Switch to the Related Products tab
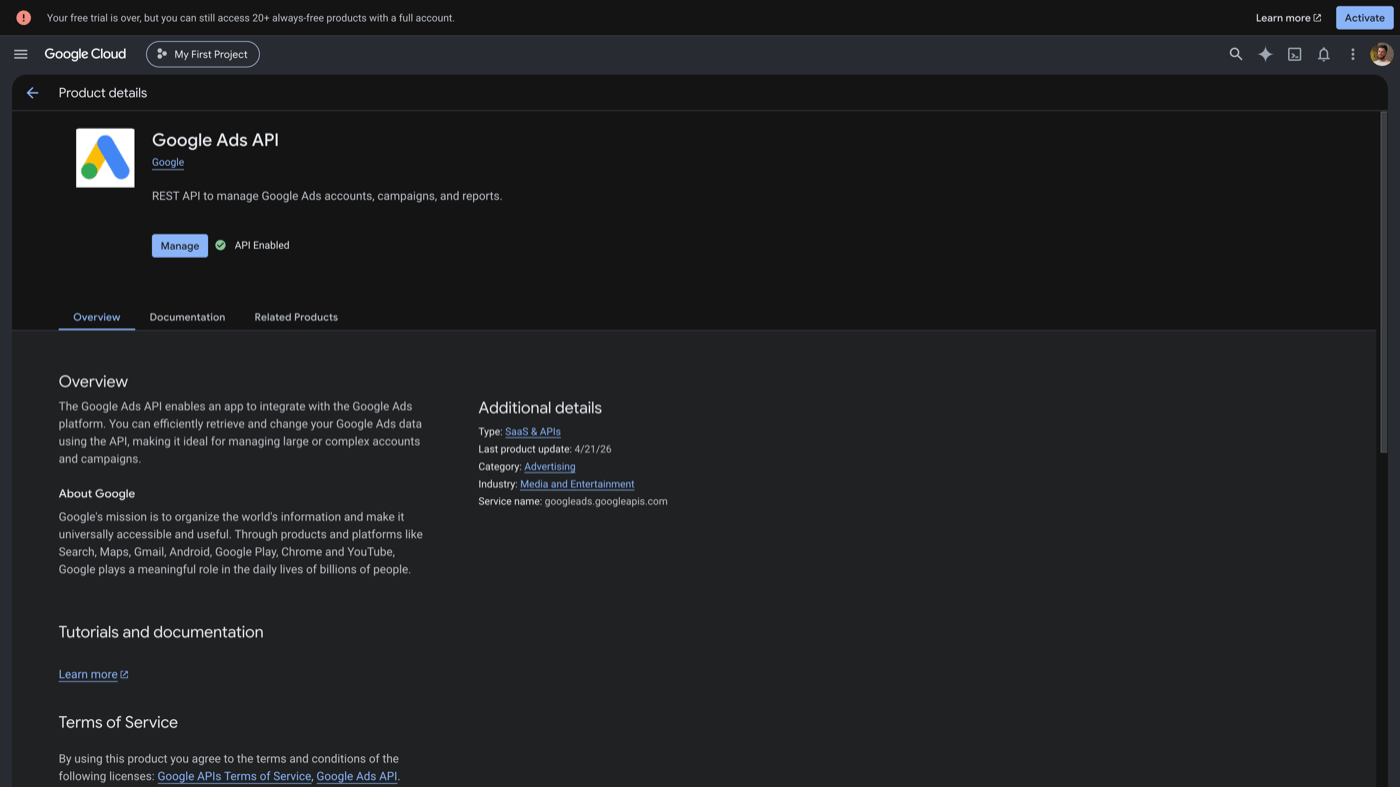The width and height of the screenshot is (1400, 787). (x=296, y=317)
